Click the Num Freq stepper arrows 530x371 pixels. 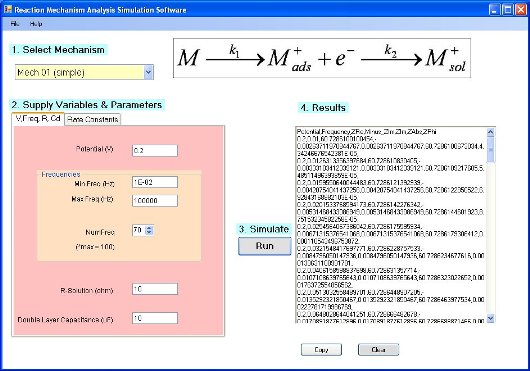click(x=149, y=230)
